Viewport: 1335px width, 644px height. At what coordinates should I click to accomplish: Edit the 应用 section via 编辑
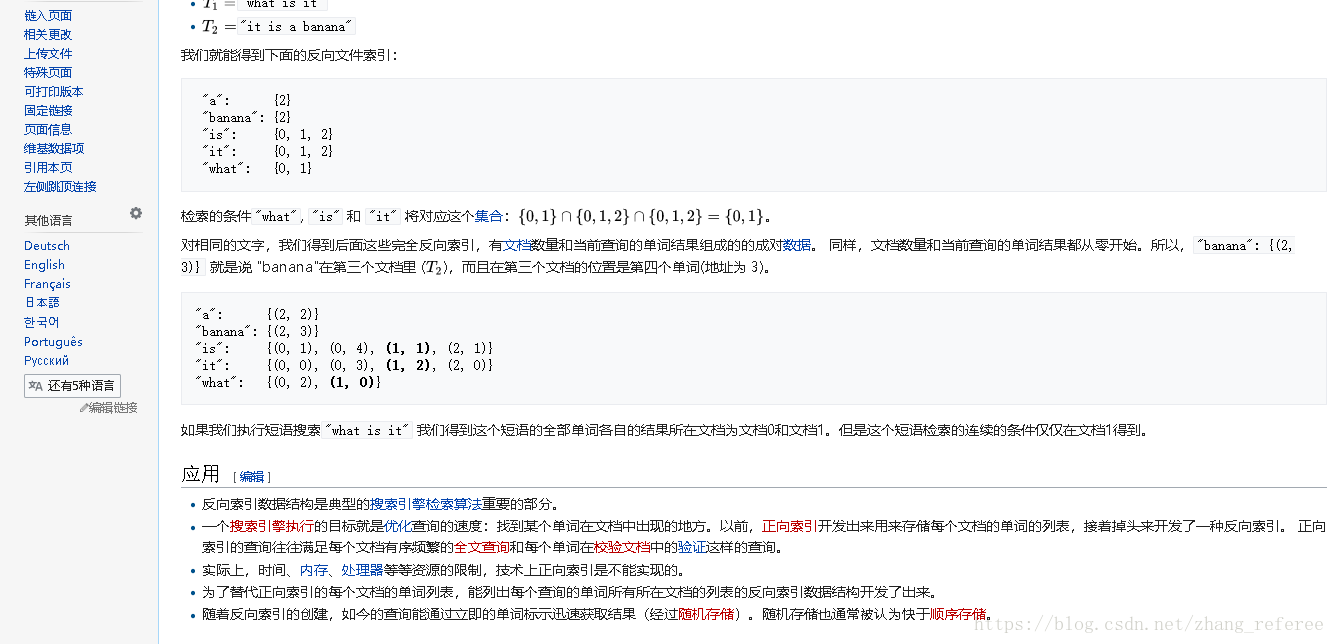click(252, 477)
